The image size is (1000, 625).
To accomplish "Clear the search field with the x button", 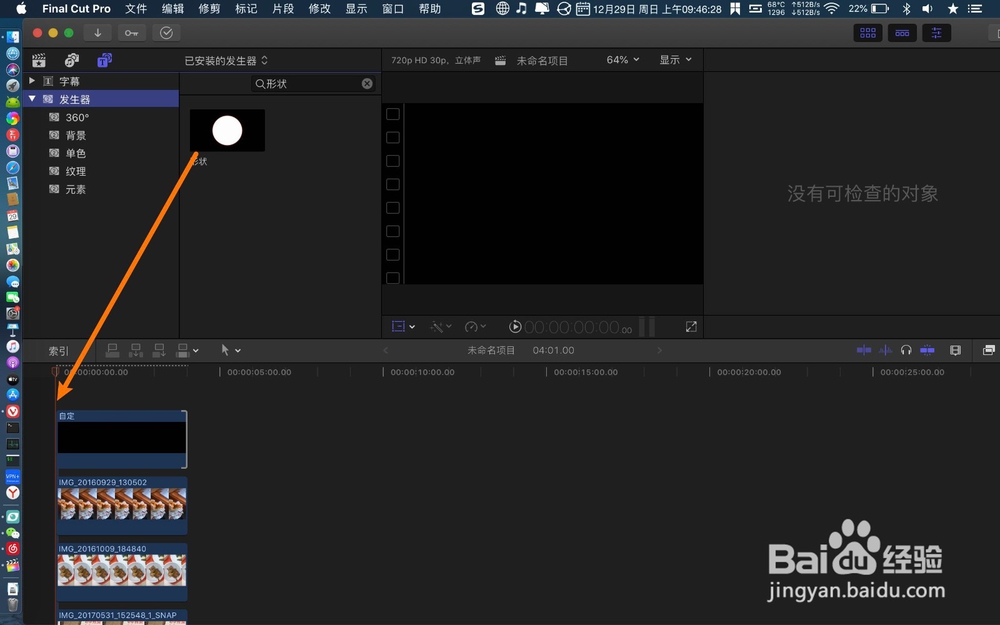I will (367, 84).
